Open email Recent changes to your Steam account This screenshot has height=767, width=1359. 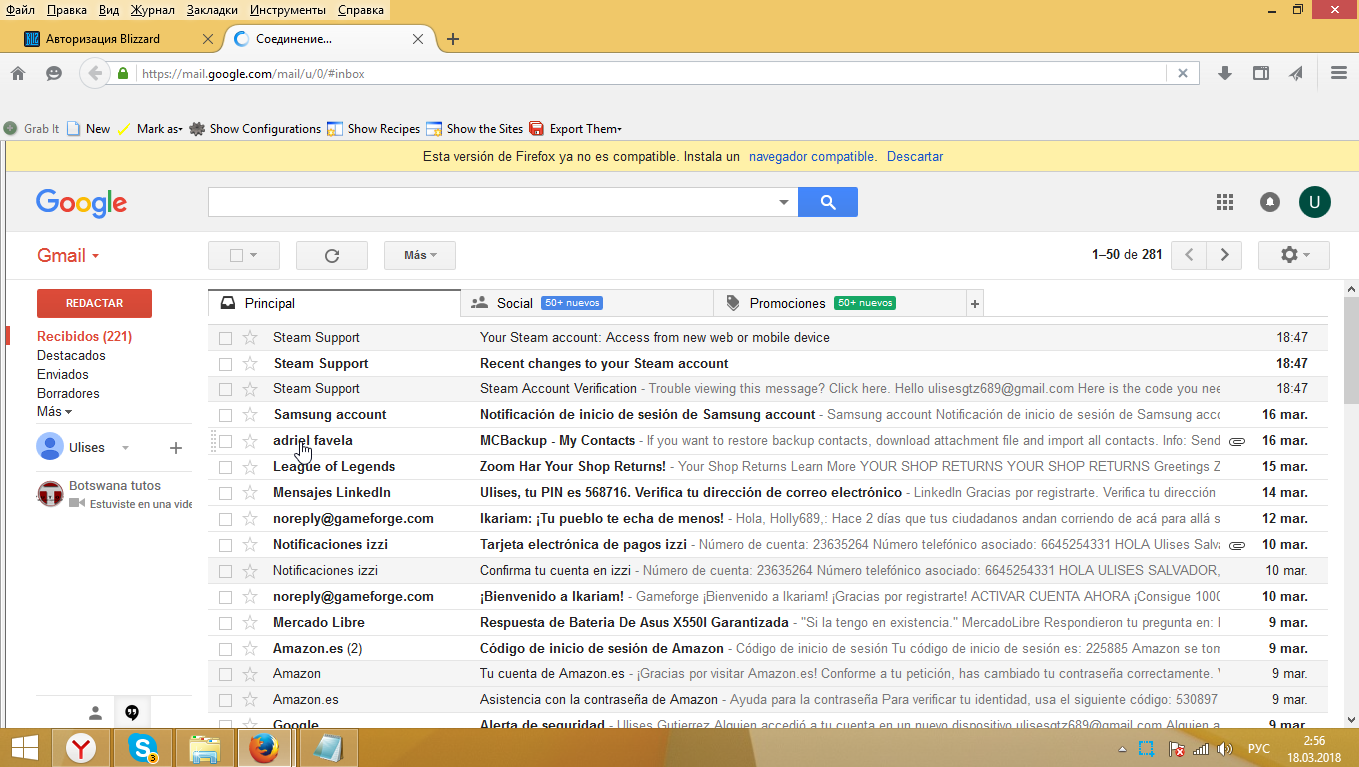click(x=770, y=364)
